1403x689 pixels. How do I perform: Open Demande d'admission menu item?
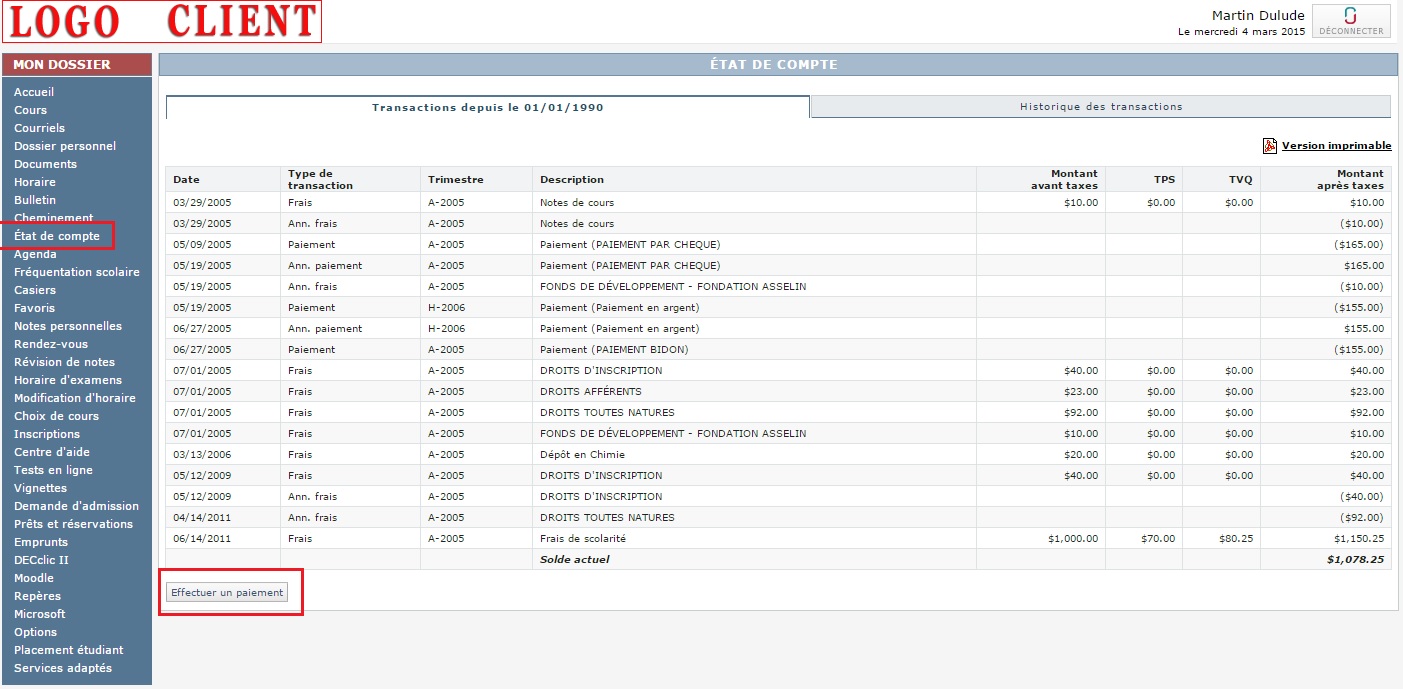(76, 506)
